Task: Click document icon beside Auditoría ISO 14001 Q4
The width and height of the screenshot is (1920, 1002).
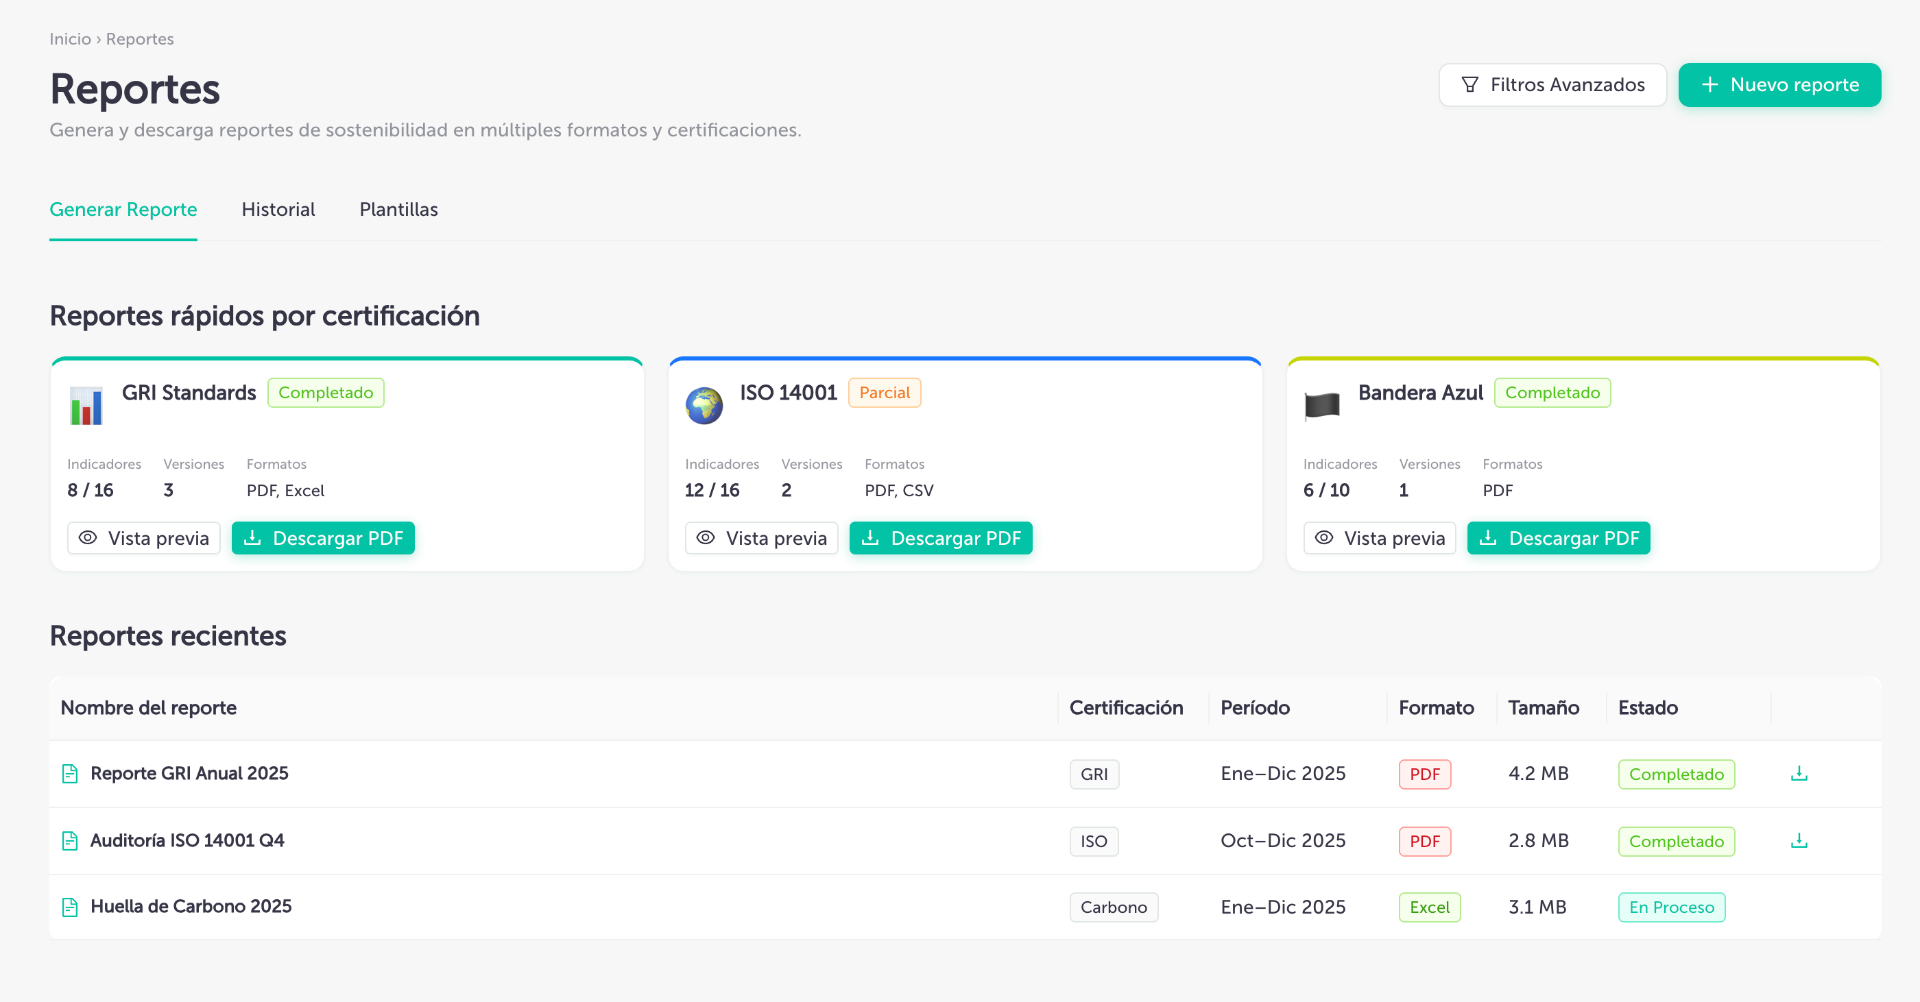Action: point(70,841)
